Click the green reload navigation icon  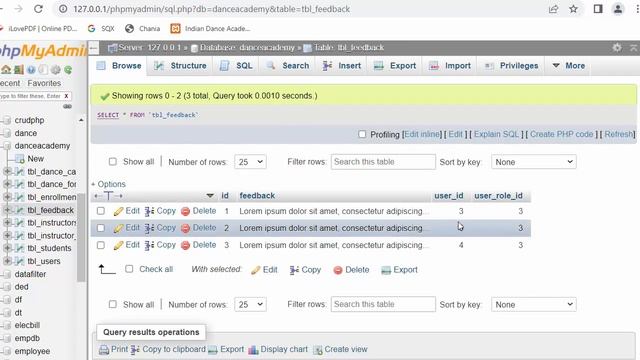coord(68,70)
